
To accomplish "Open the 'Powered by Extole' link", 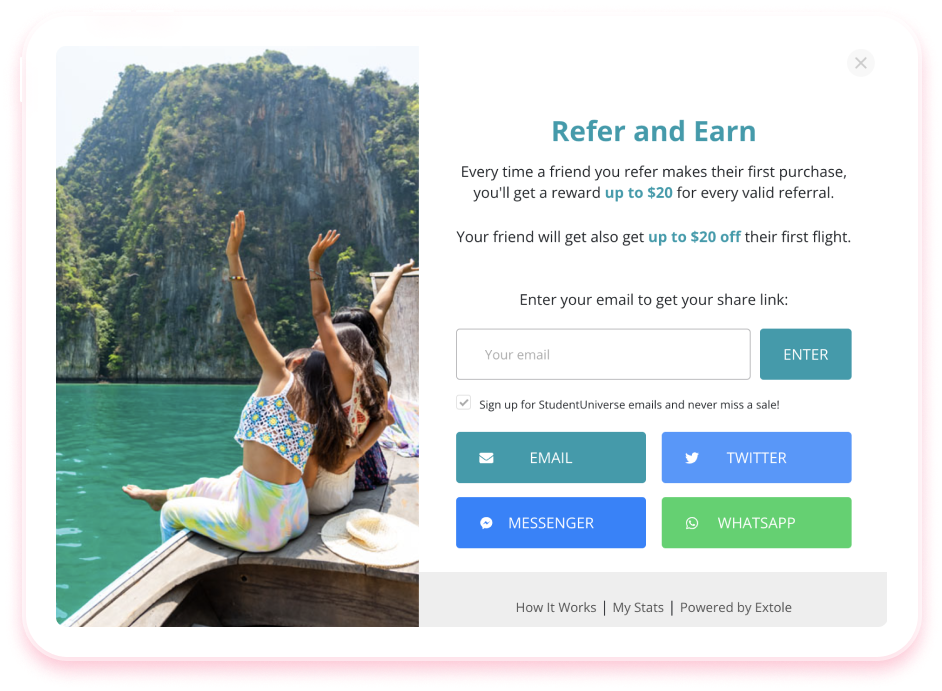I will [x=735, y=607].
